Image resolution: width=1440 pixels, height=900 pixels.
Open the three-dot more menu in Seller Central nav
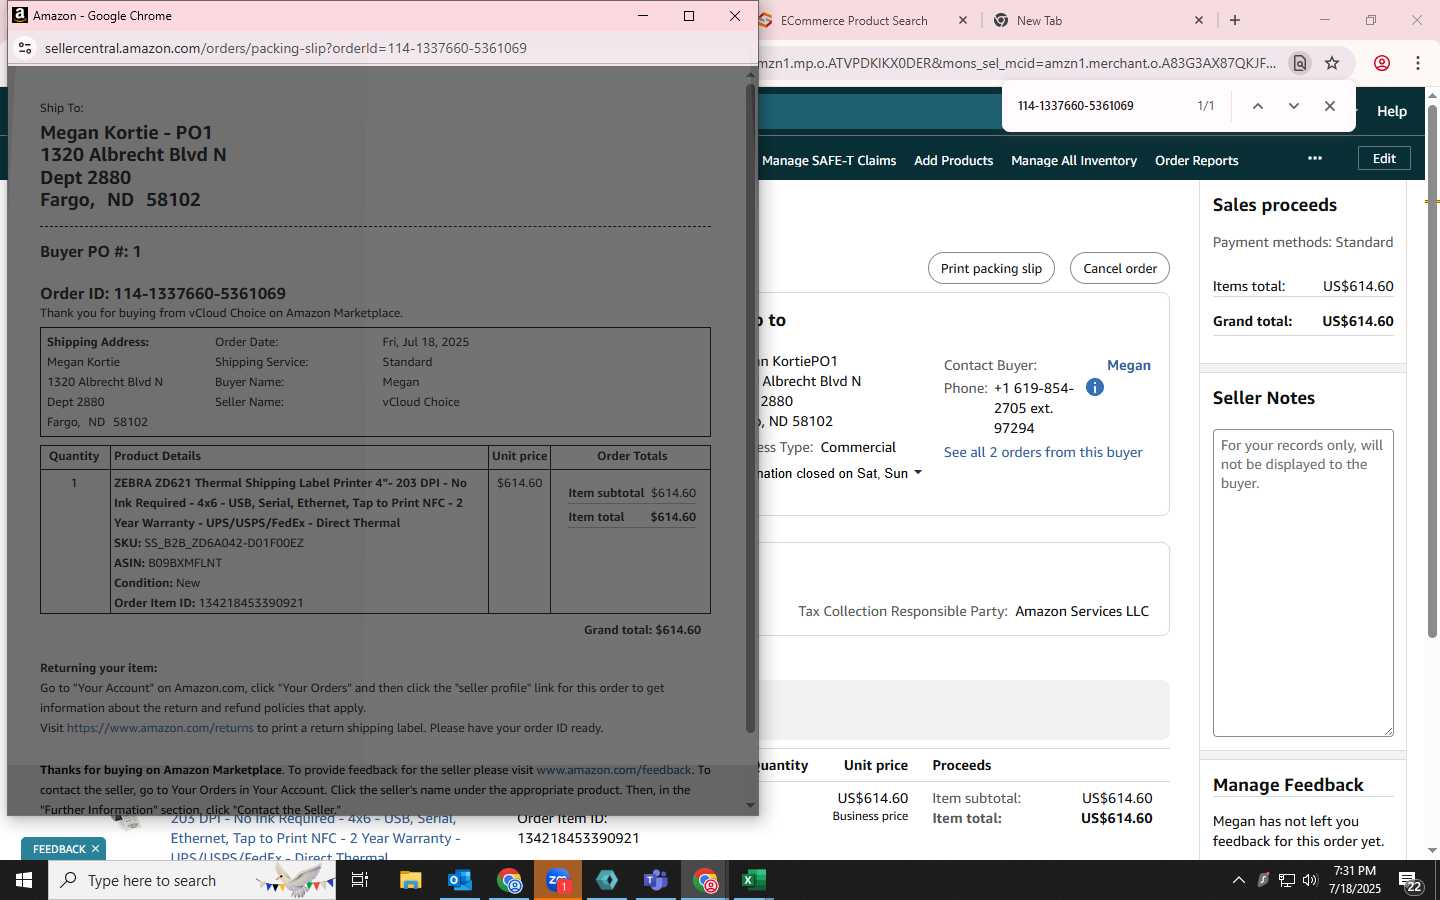[x=1315, y=158]
